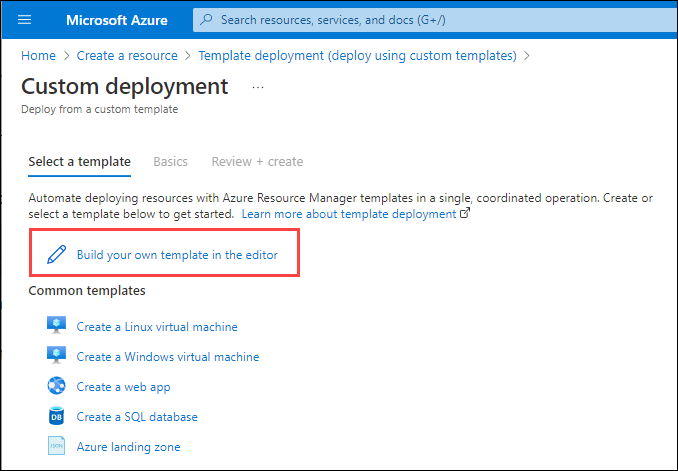
Task: Switch to the Basics tab
Action: [170, 161]
